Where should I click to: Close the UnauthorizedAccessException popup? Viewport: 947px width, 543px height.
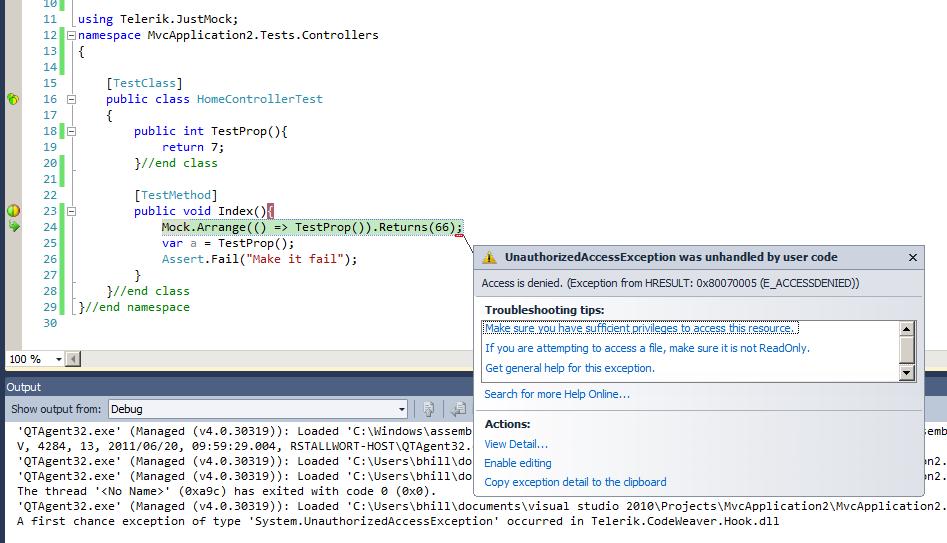912,257
